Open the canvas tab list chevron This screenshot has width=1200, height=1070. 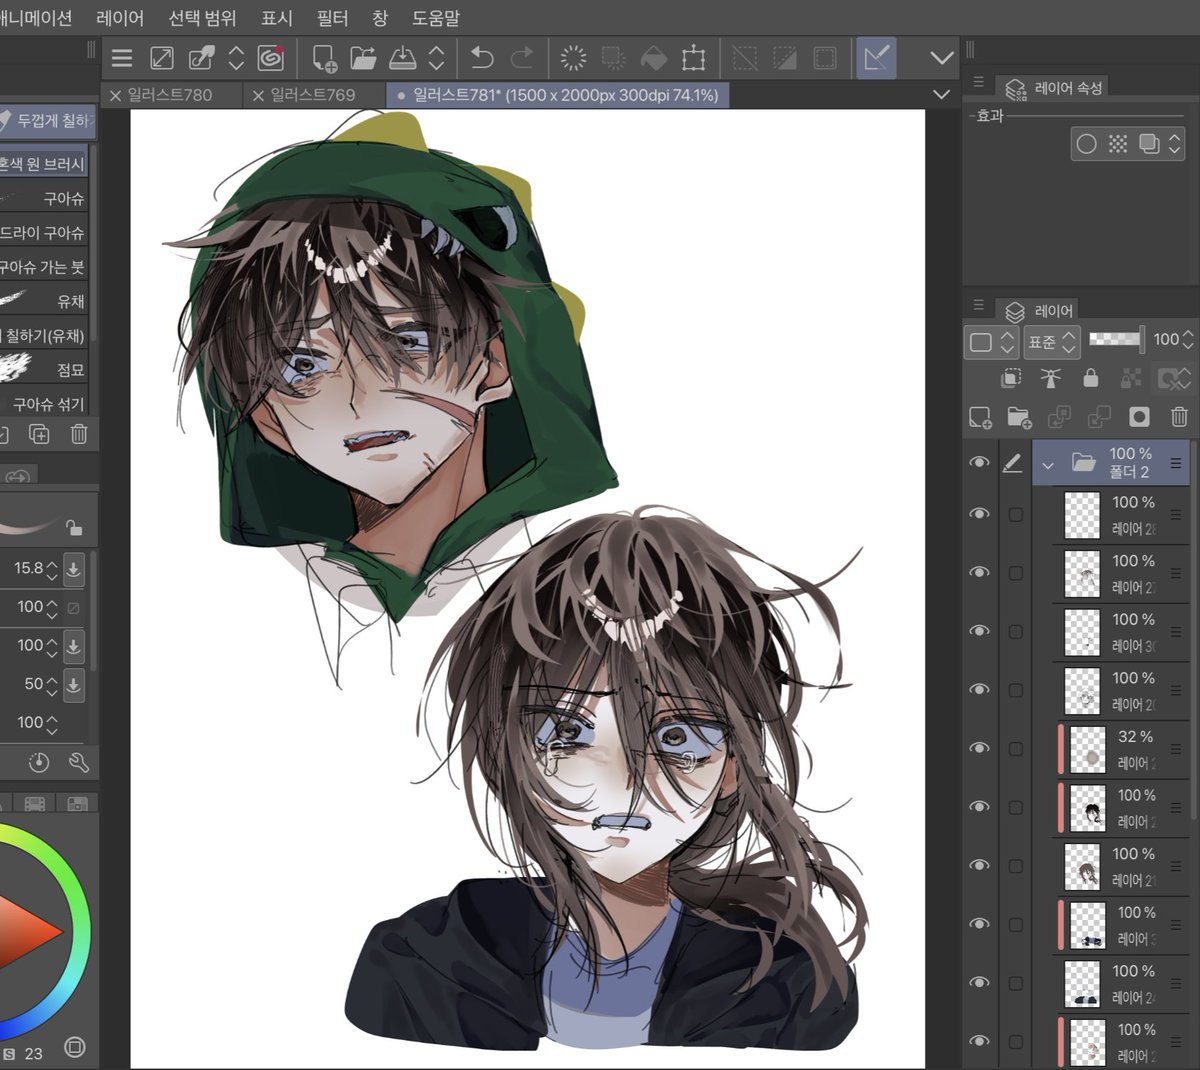(941, 94)
